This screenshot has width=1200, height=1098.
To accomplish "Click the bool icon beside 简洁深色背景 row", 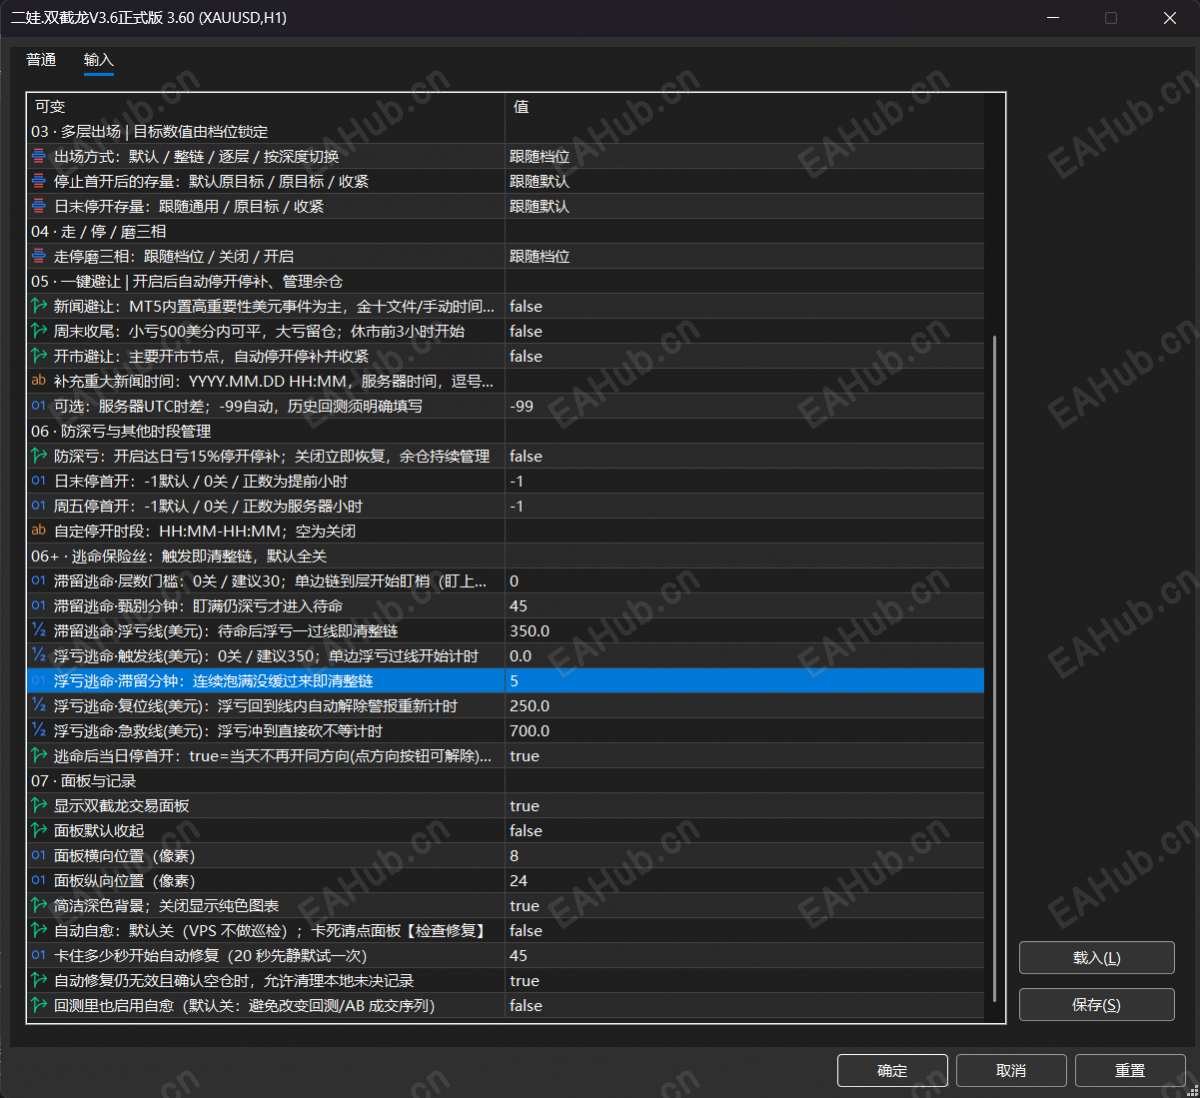I will click(39, 906).
